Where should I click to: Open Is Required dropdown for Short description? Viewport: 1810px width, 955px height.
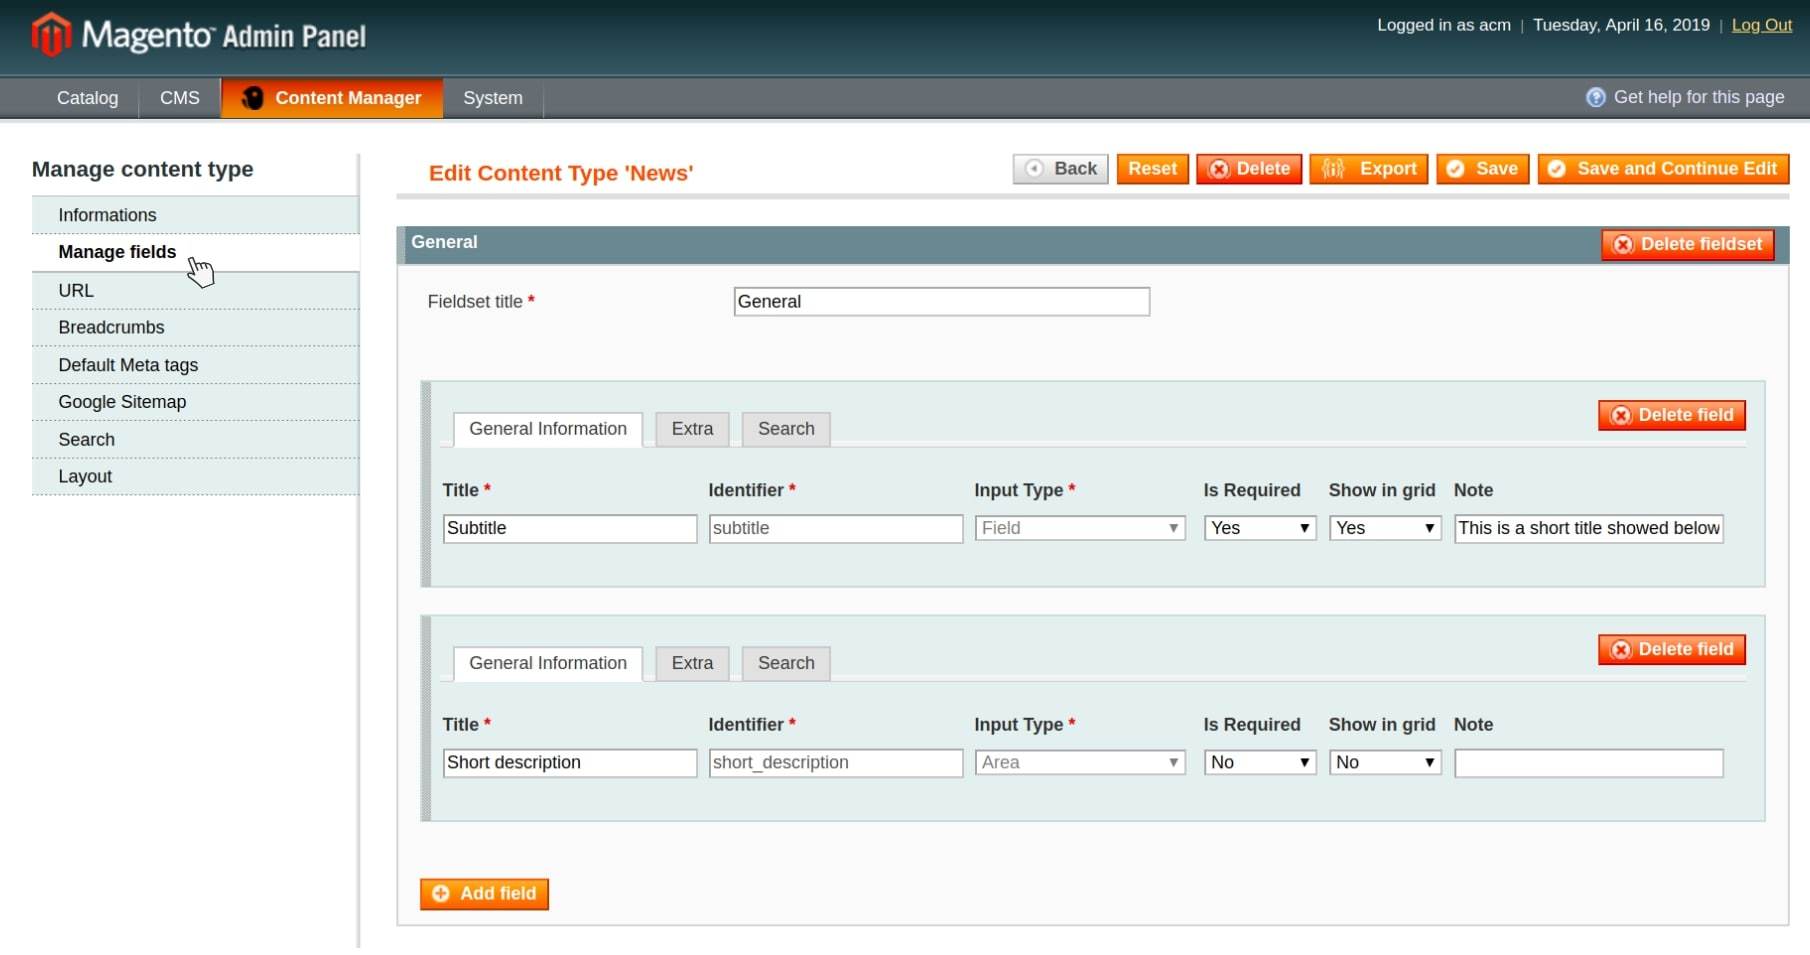[1259, 763]
